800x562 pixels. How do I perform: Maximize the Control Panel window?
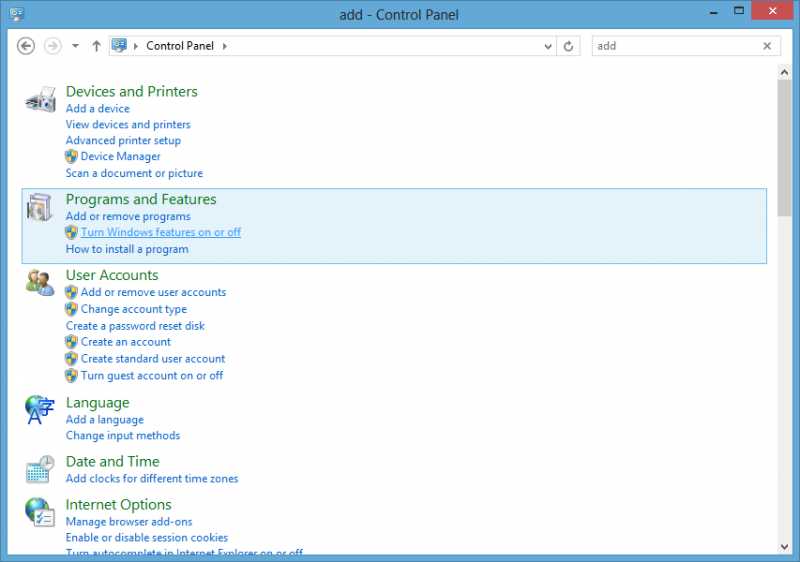pyautogui.click(x=738, y=11)
